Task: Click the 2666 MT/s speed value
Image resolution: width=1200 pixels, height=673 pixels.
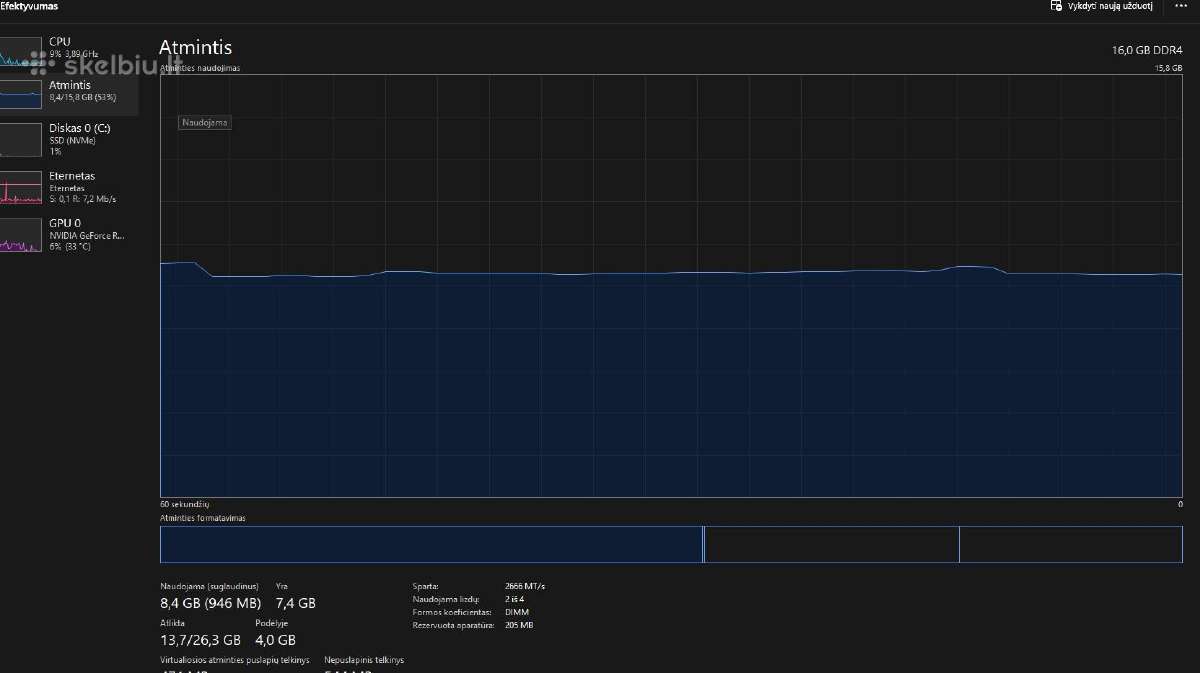Action: pos(525,586)
